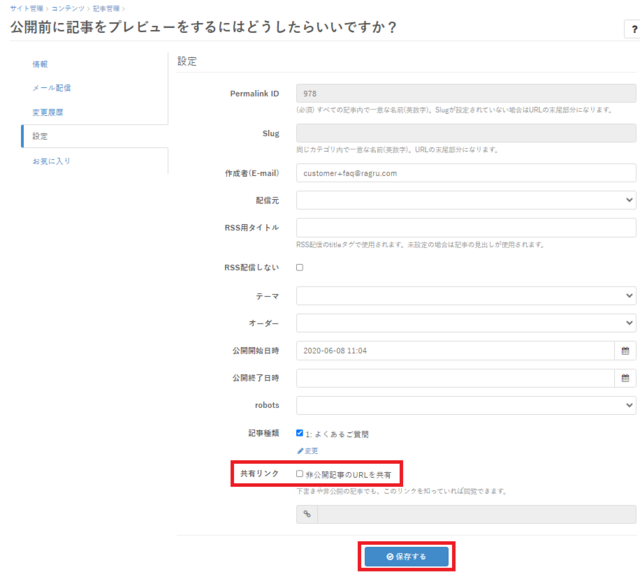Select the 設定 sidebar tab
Viewport: 640px width, 572px height.
click(x=95, y=136)
